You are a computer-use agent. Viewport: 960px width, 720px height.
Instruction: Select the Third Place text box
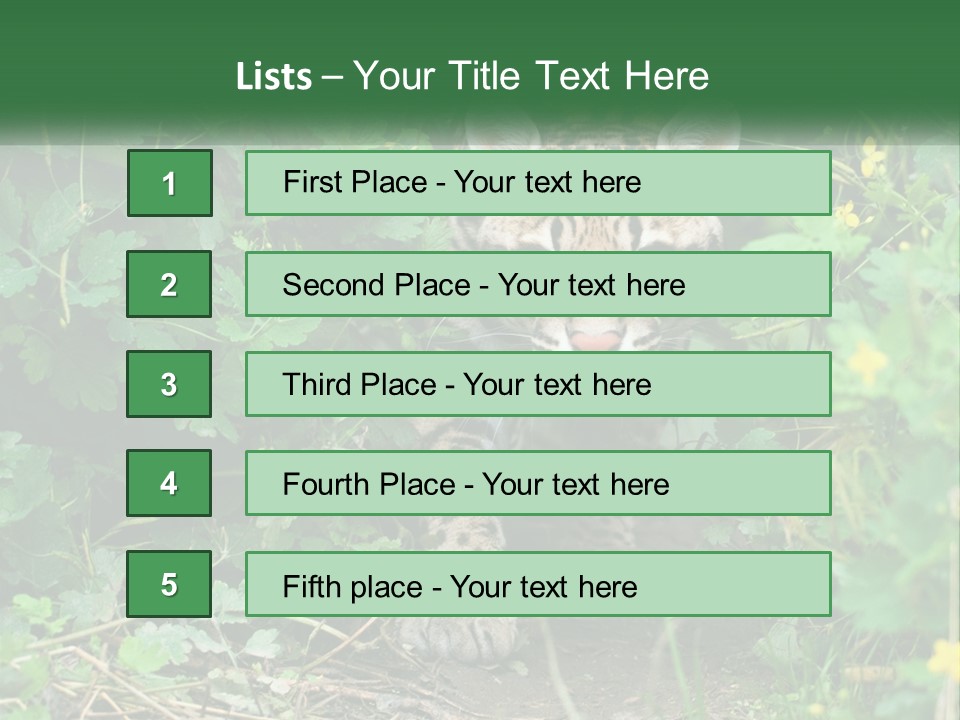[x=538, y=384]
